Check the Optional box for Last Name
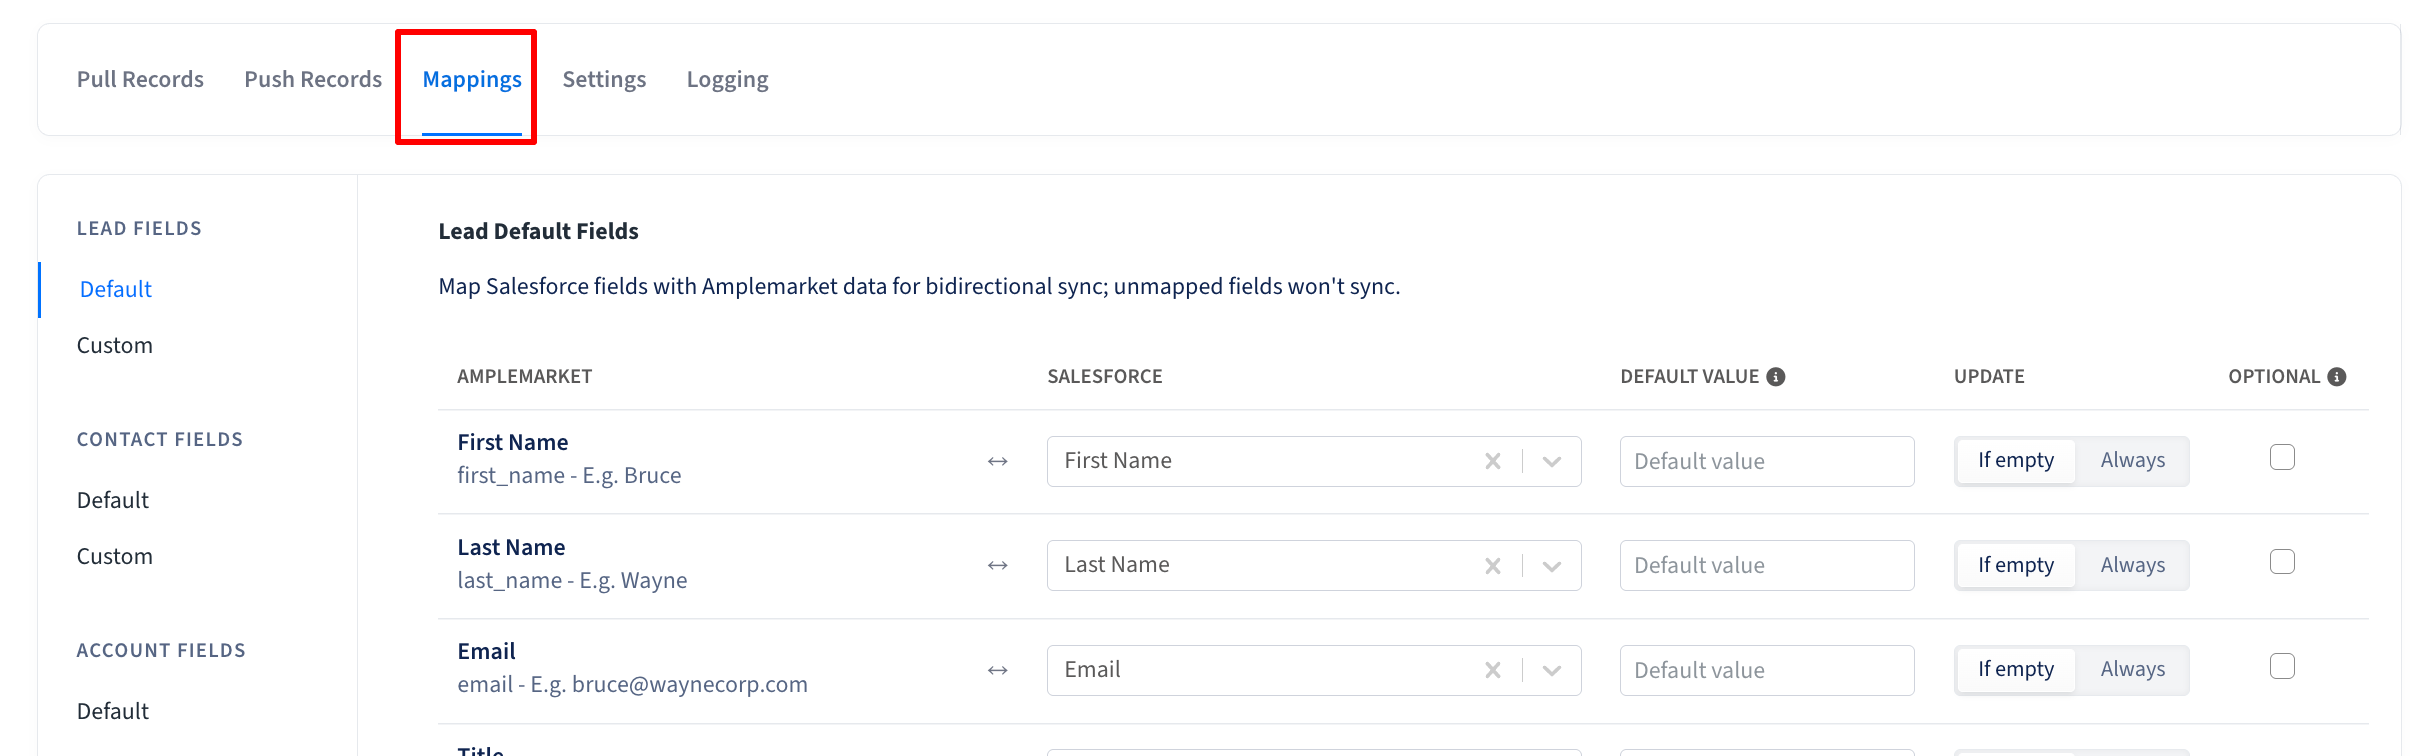Viewport: 2420px width, 756px height. [2282, 562]
